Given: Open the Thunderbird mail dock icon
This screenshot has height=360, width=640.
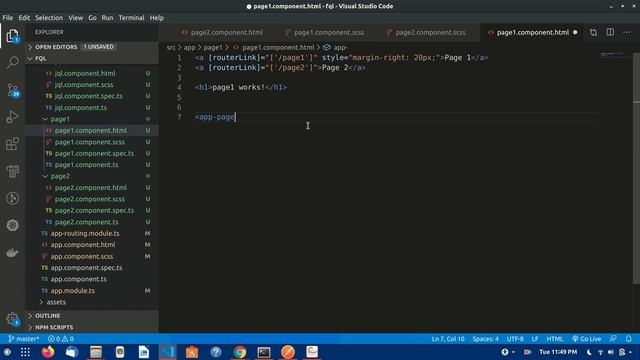Looking at the screenshot, I should pos(72,352).
